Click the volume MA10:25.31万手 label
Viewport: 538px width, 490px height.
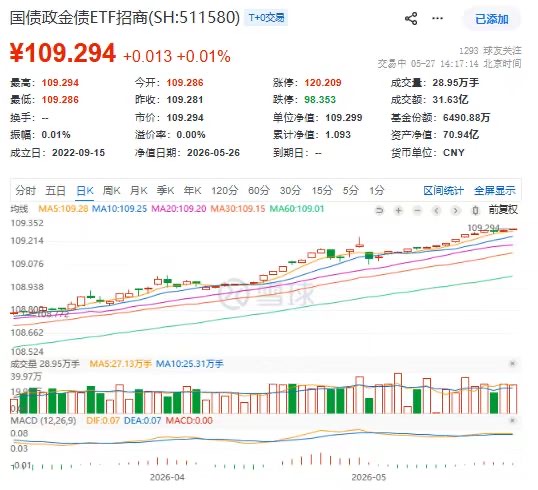[x=189, y=364]
